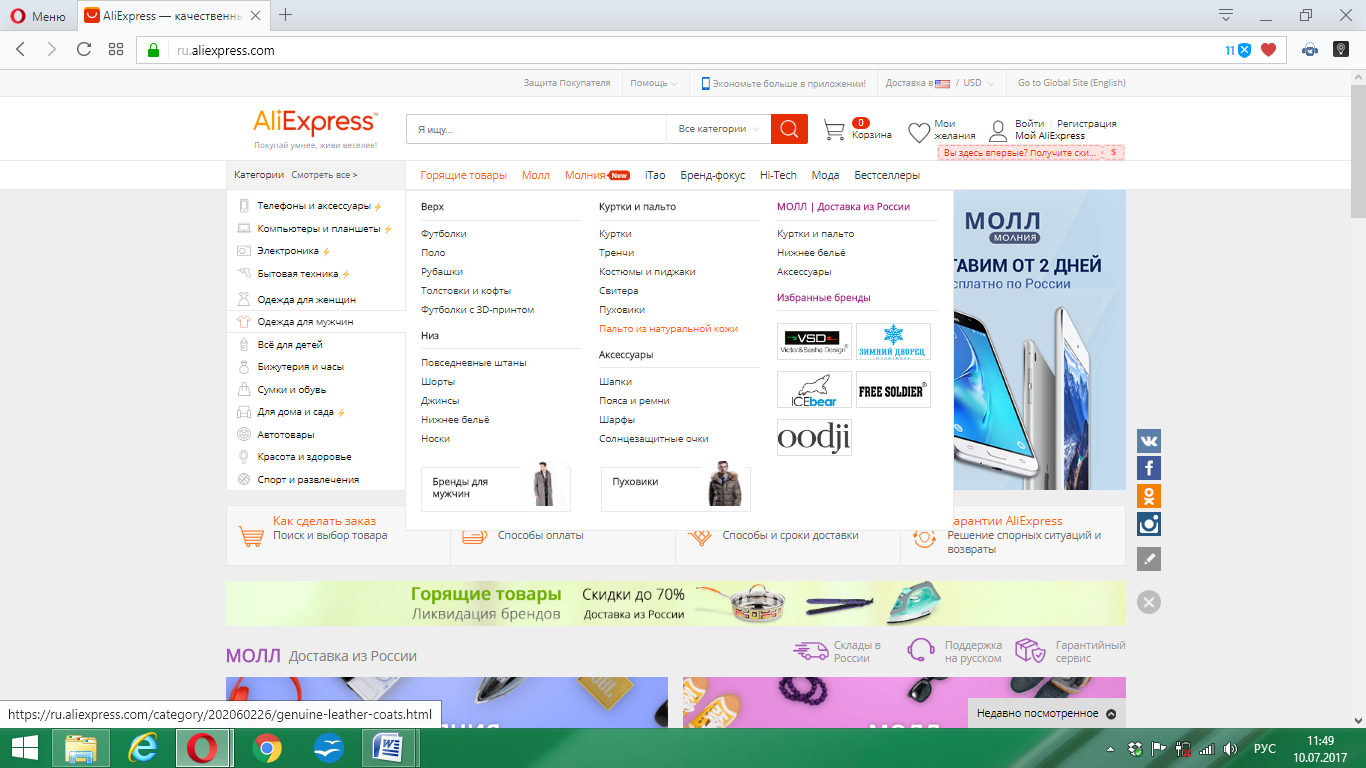Open the Instagram social icon
This screenshot has width=1366, height=768.
tap(1149, 524)
